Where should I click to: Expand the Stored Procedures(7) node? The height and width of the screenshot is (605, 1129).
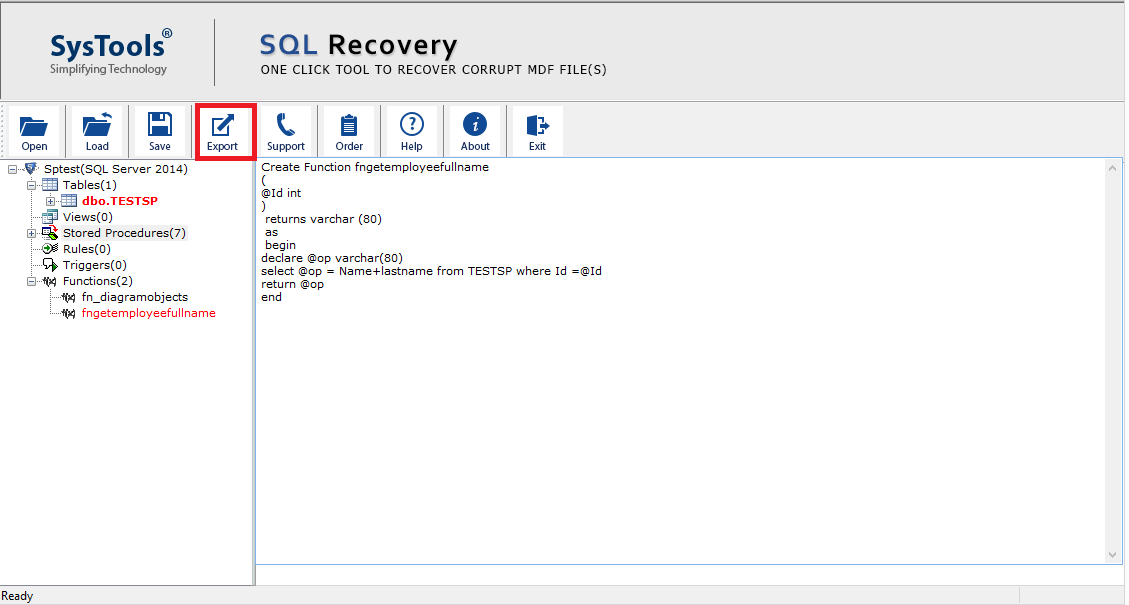coord(32,233)
